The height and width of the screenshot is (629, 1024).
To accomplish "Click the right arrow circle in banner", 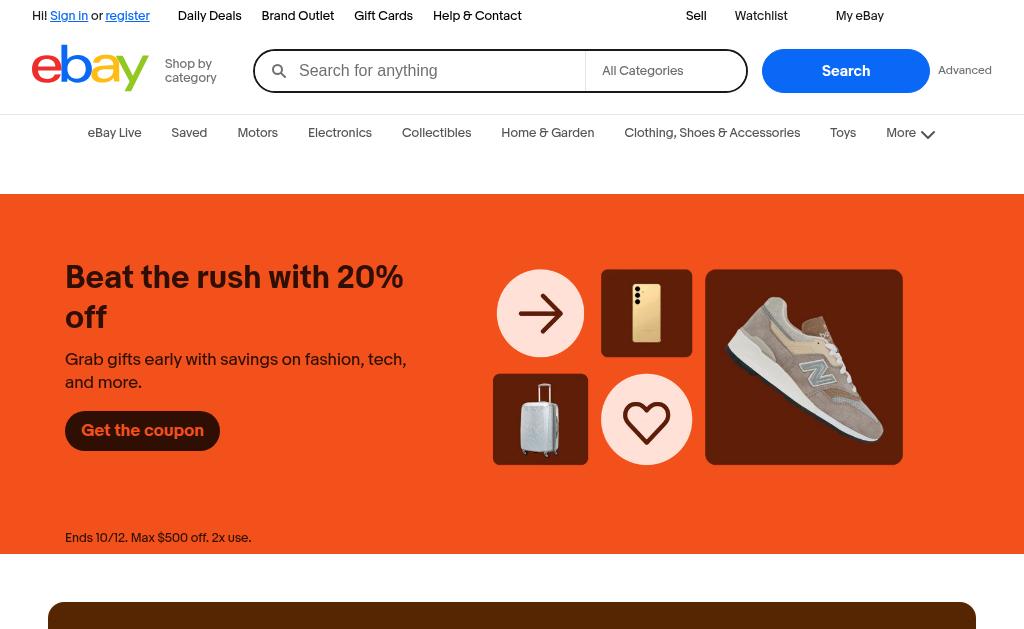I will click(x=540, y=313).
